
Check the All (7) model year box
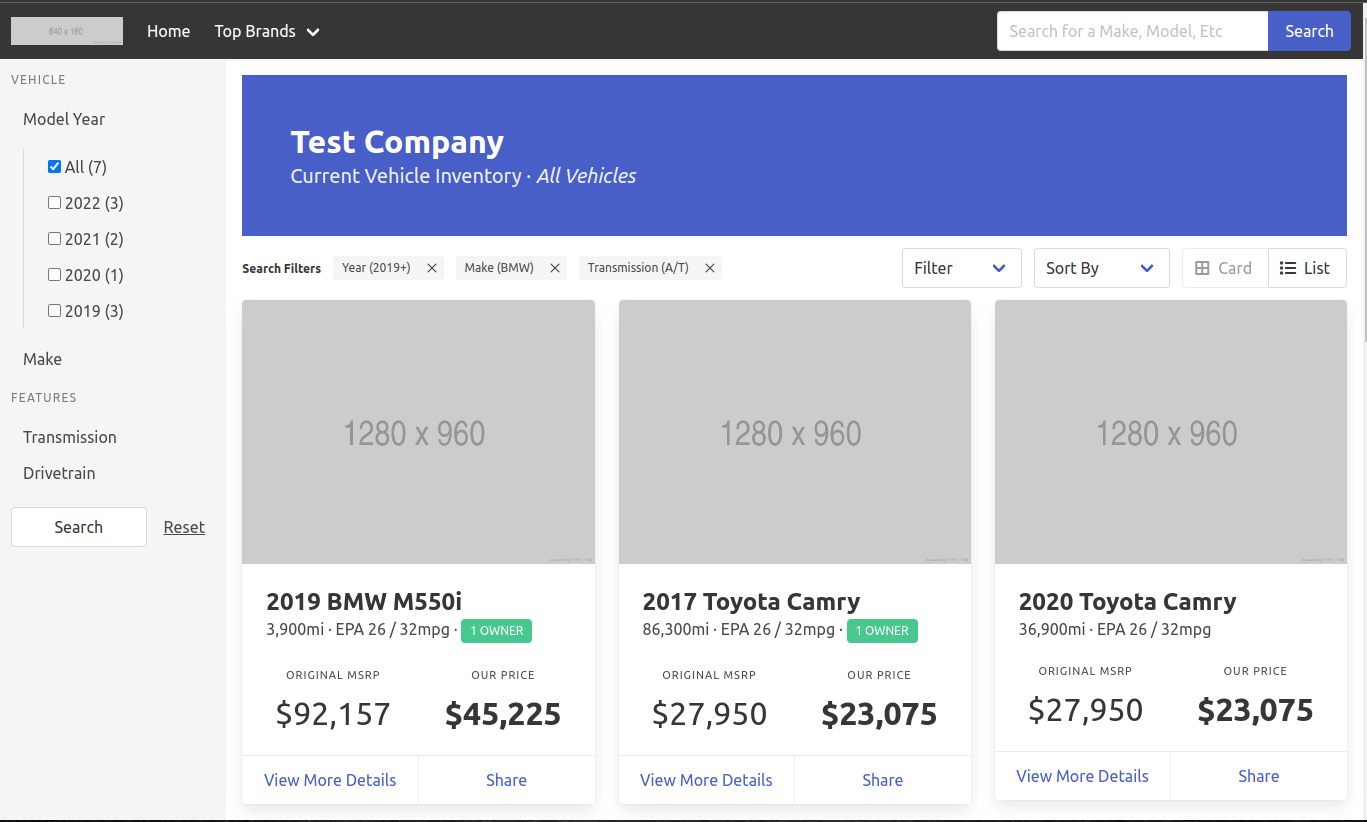pyautogui.click(x=55, y=167)
